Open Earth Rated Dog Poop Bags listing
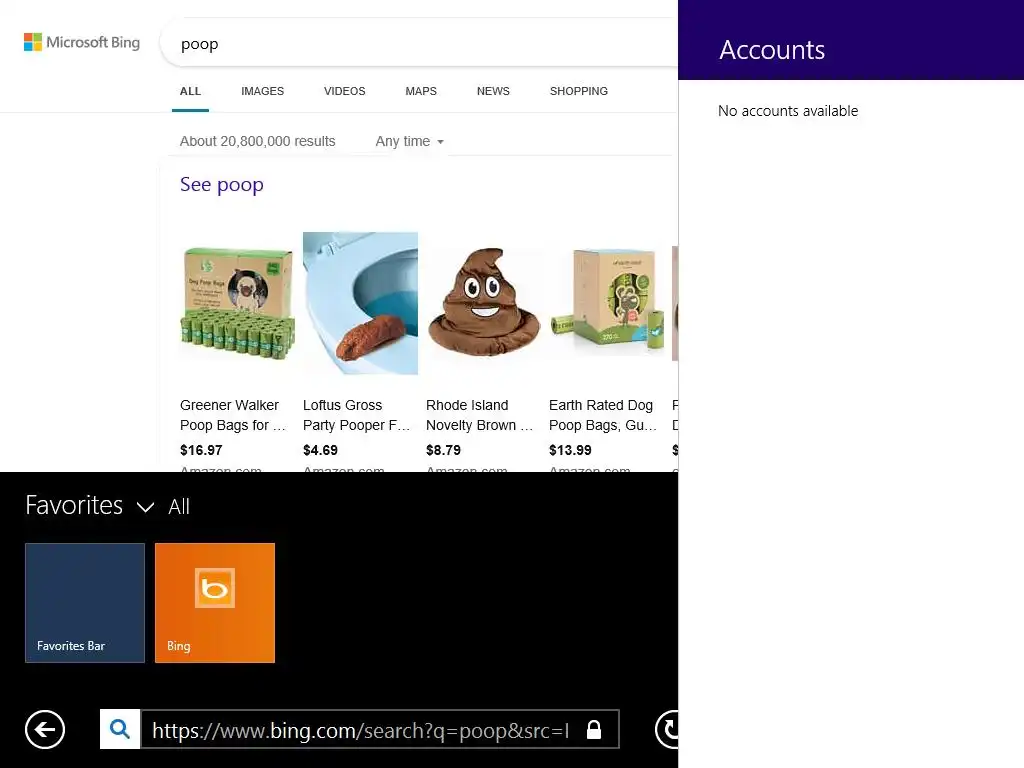 [602, 415]
